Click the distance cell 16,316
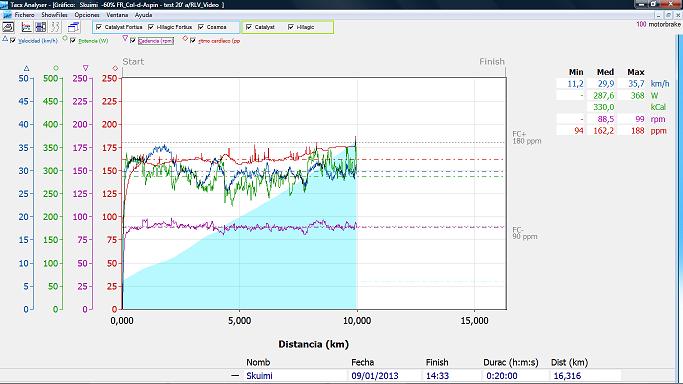Screen dimensions: 683x384 click(567, 376)
